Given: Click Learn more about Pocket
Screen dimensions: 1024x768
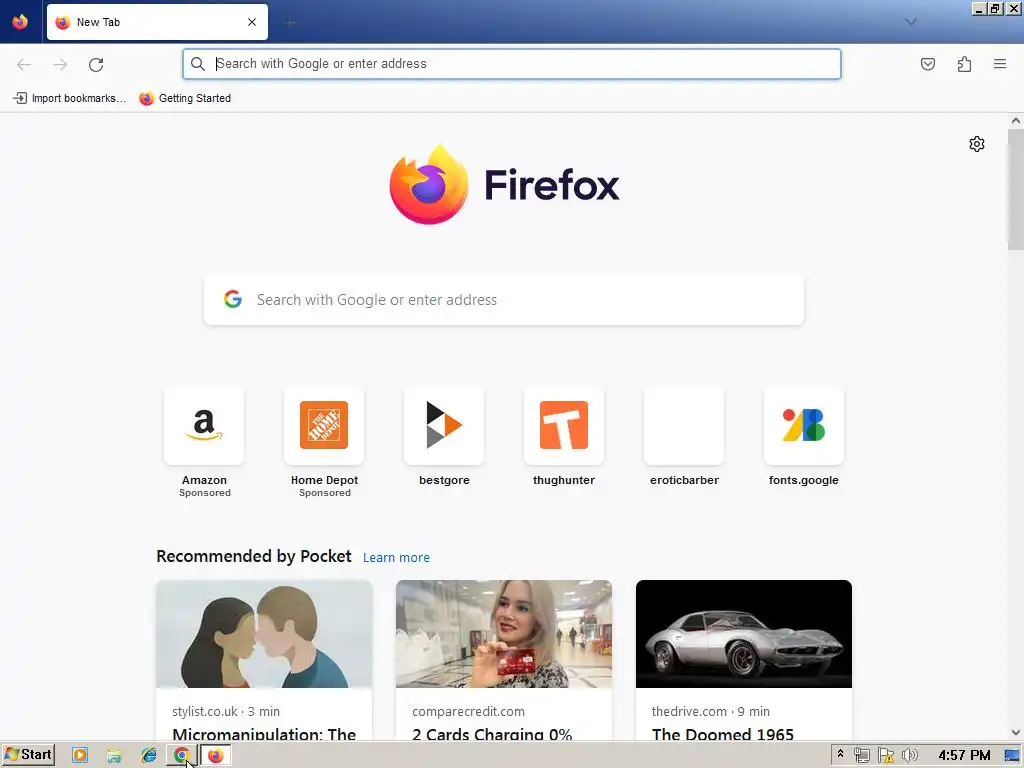Looking at the screenshot, I should 396,558.
